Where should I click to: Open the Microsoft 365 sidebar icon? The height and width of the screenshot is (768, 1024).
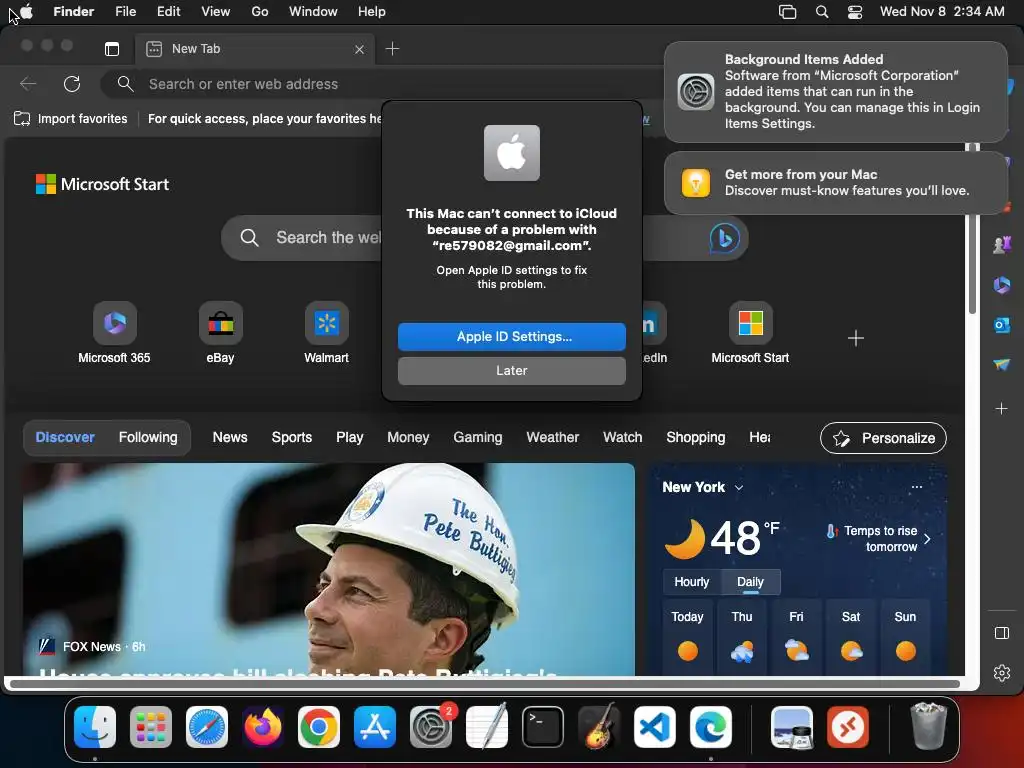pyautogui.click(x=1002, y=285)
